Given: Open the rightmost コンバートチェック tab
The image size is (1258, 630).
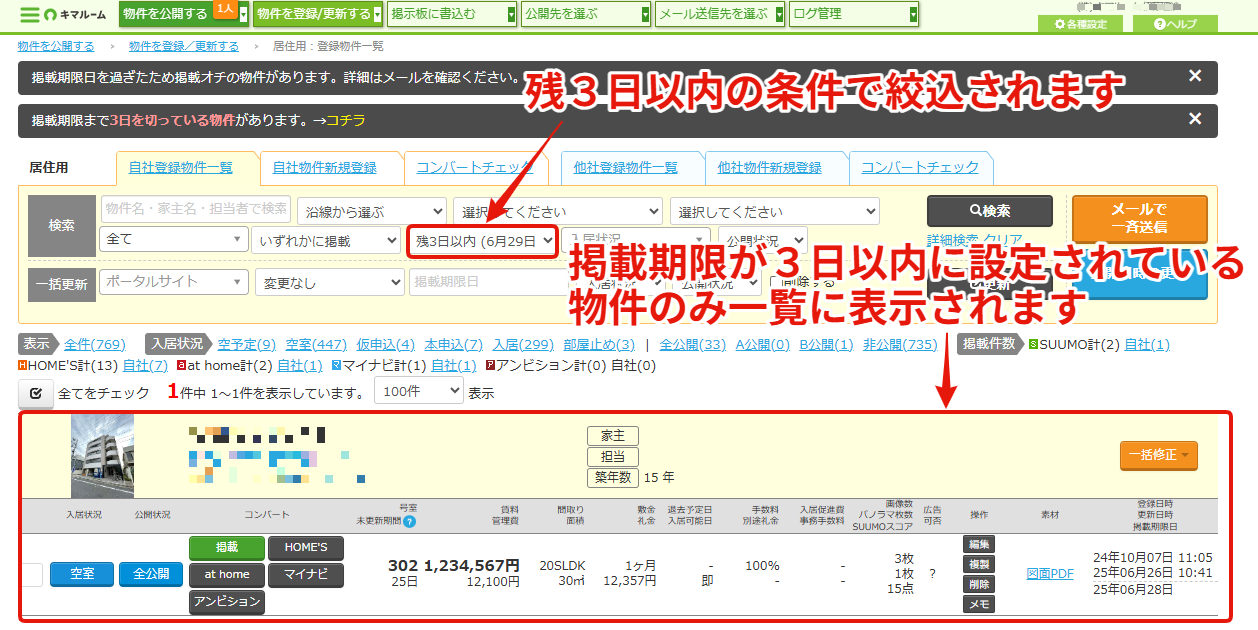Looking at the screenshot, I should click(x=920, y=168).
